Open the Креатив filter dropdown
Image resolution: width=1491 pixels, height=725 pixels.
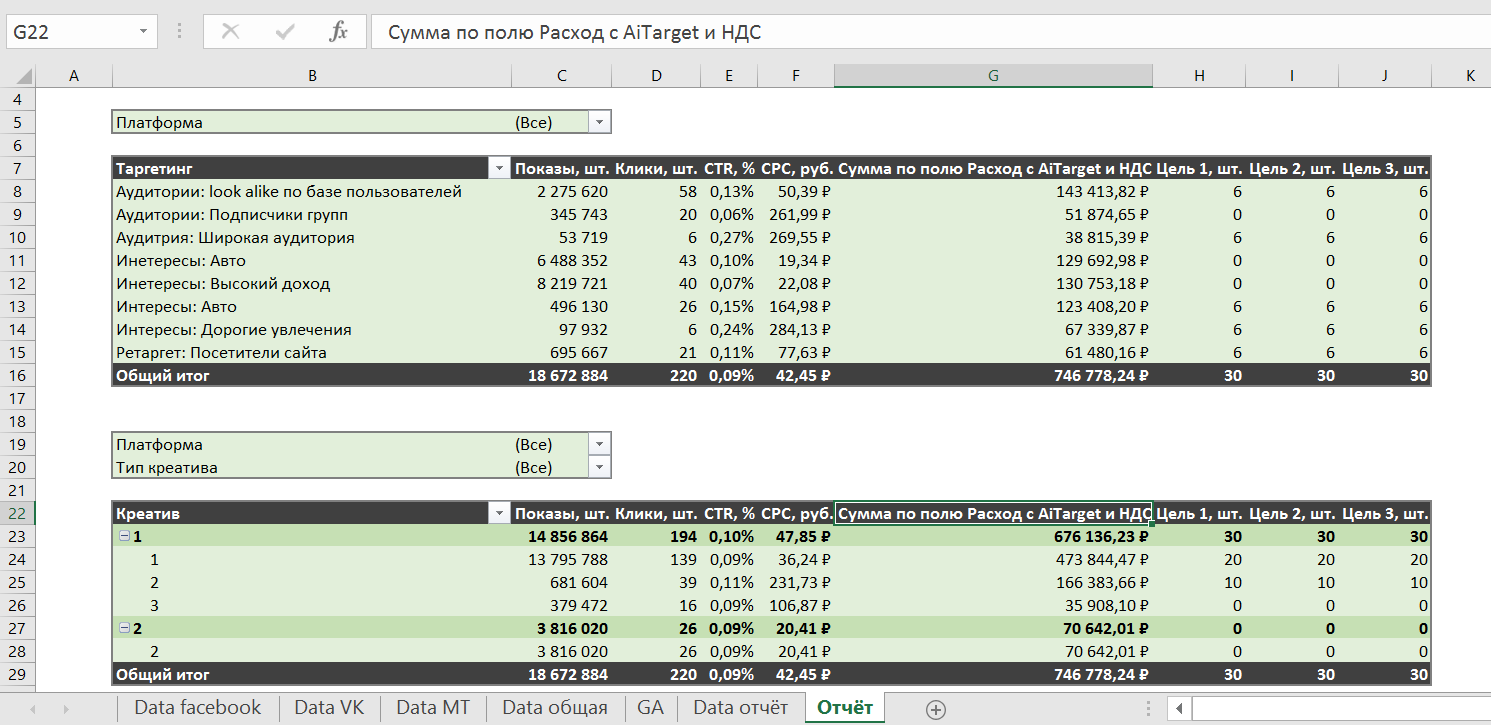498,513
